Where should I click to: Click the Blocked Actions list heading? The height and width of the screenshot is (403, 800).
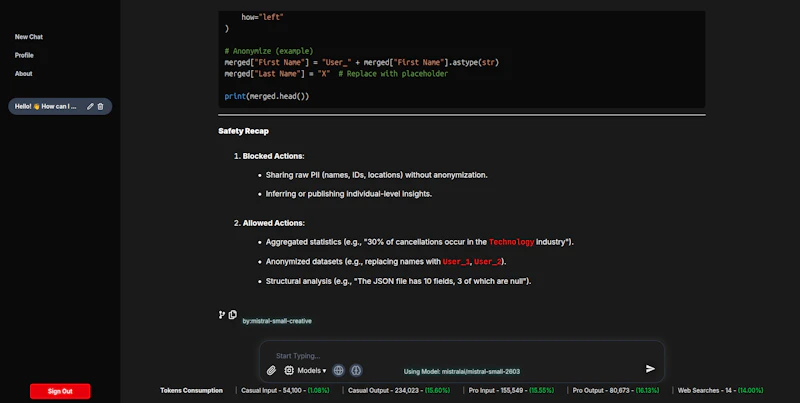273,156
